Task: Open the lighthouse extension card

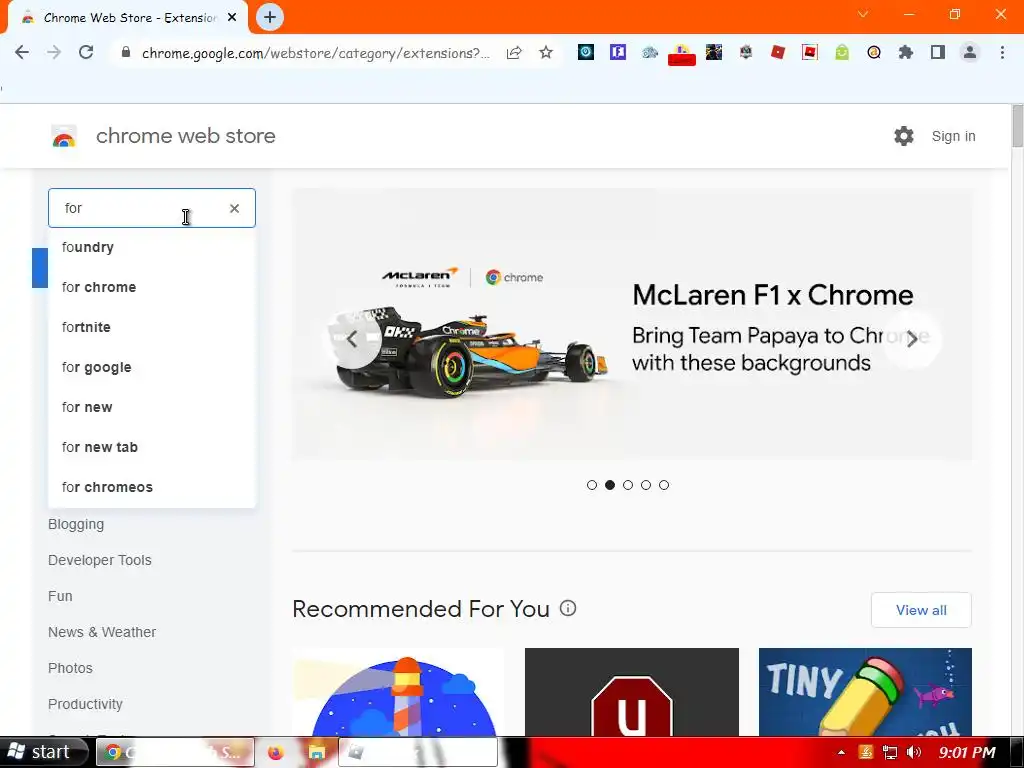Action: coord(398,692)
